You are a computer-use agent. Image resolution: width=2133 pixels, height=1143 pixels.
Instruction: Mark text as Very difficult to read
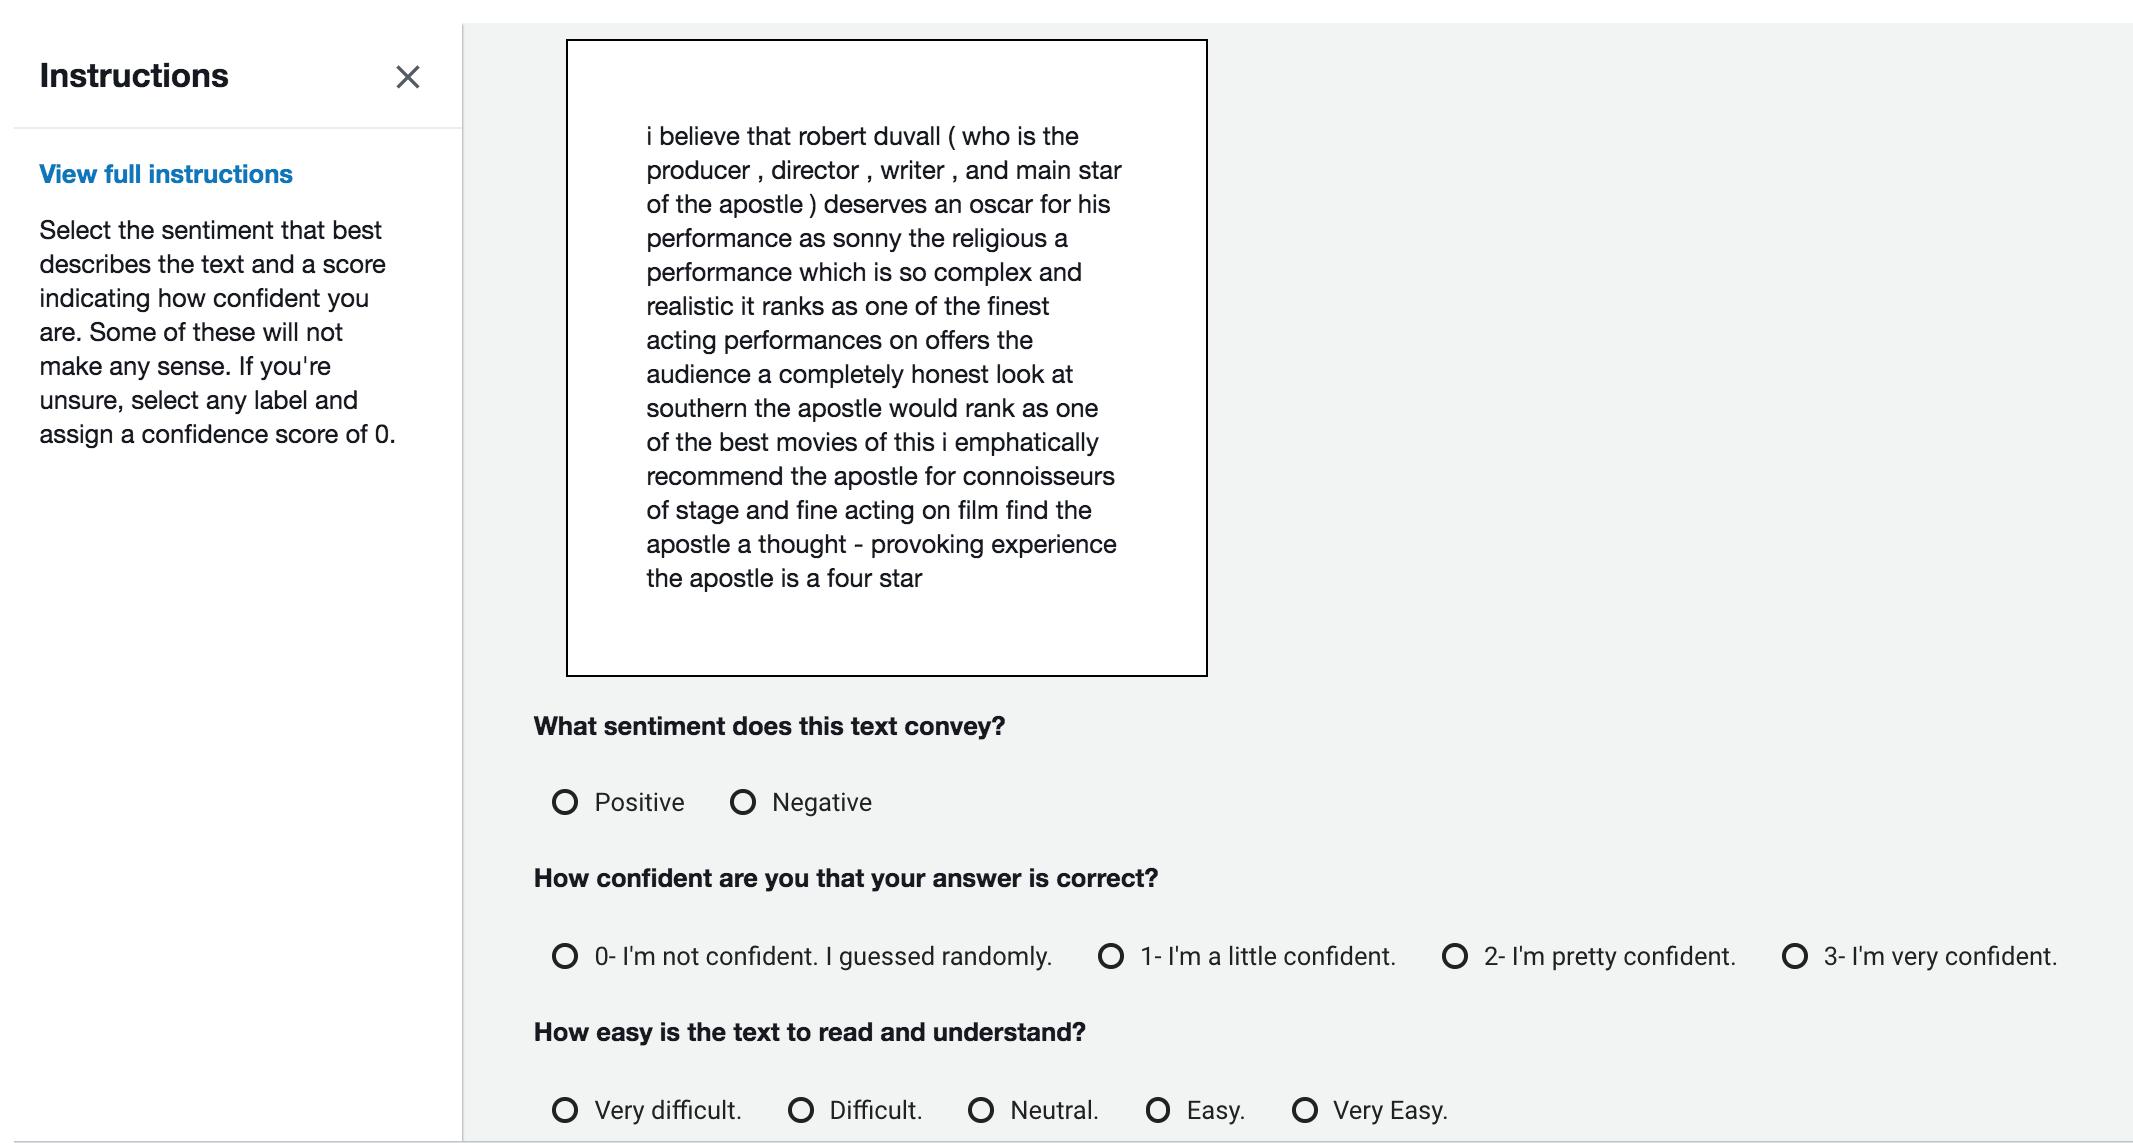(565, 1110)
